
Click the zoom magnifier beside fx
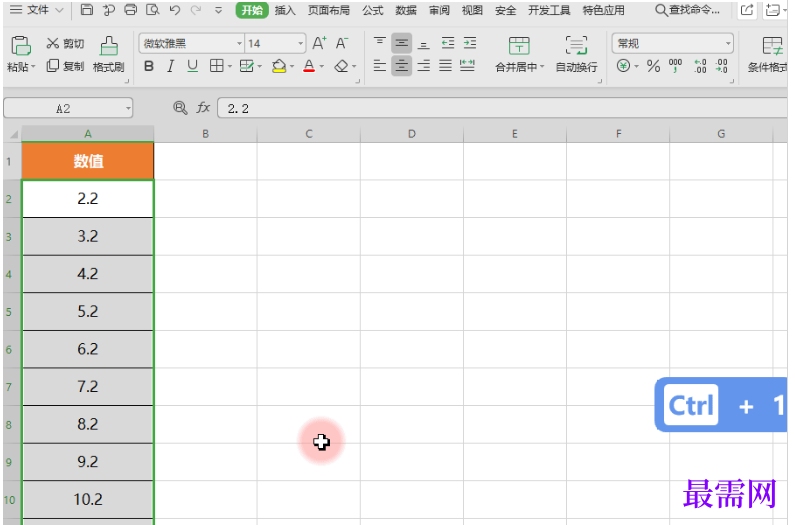(180, 108)
